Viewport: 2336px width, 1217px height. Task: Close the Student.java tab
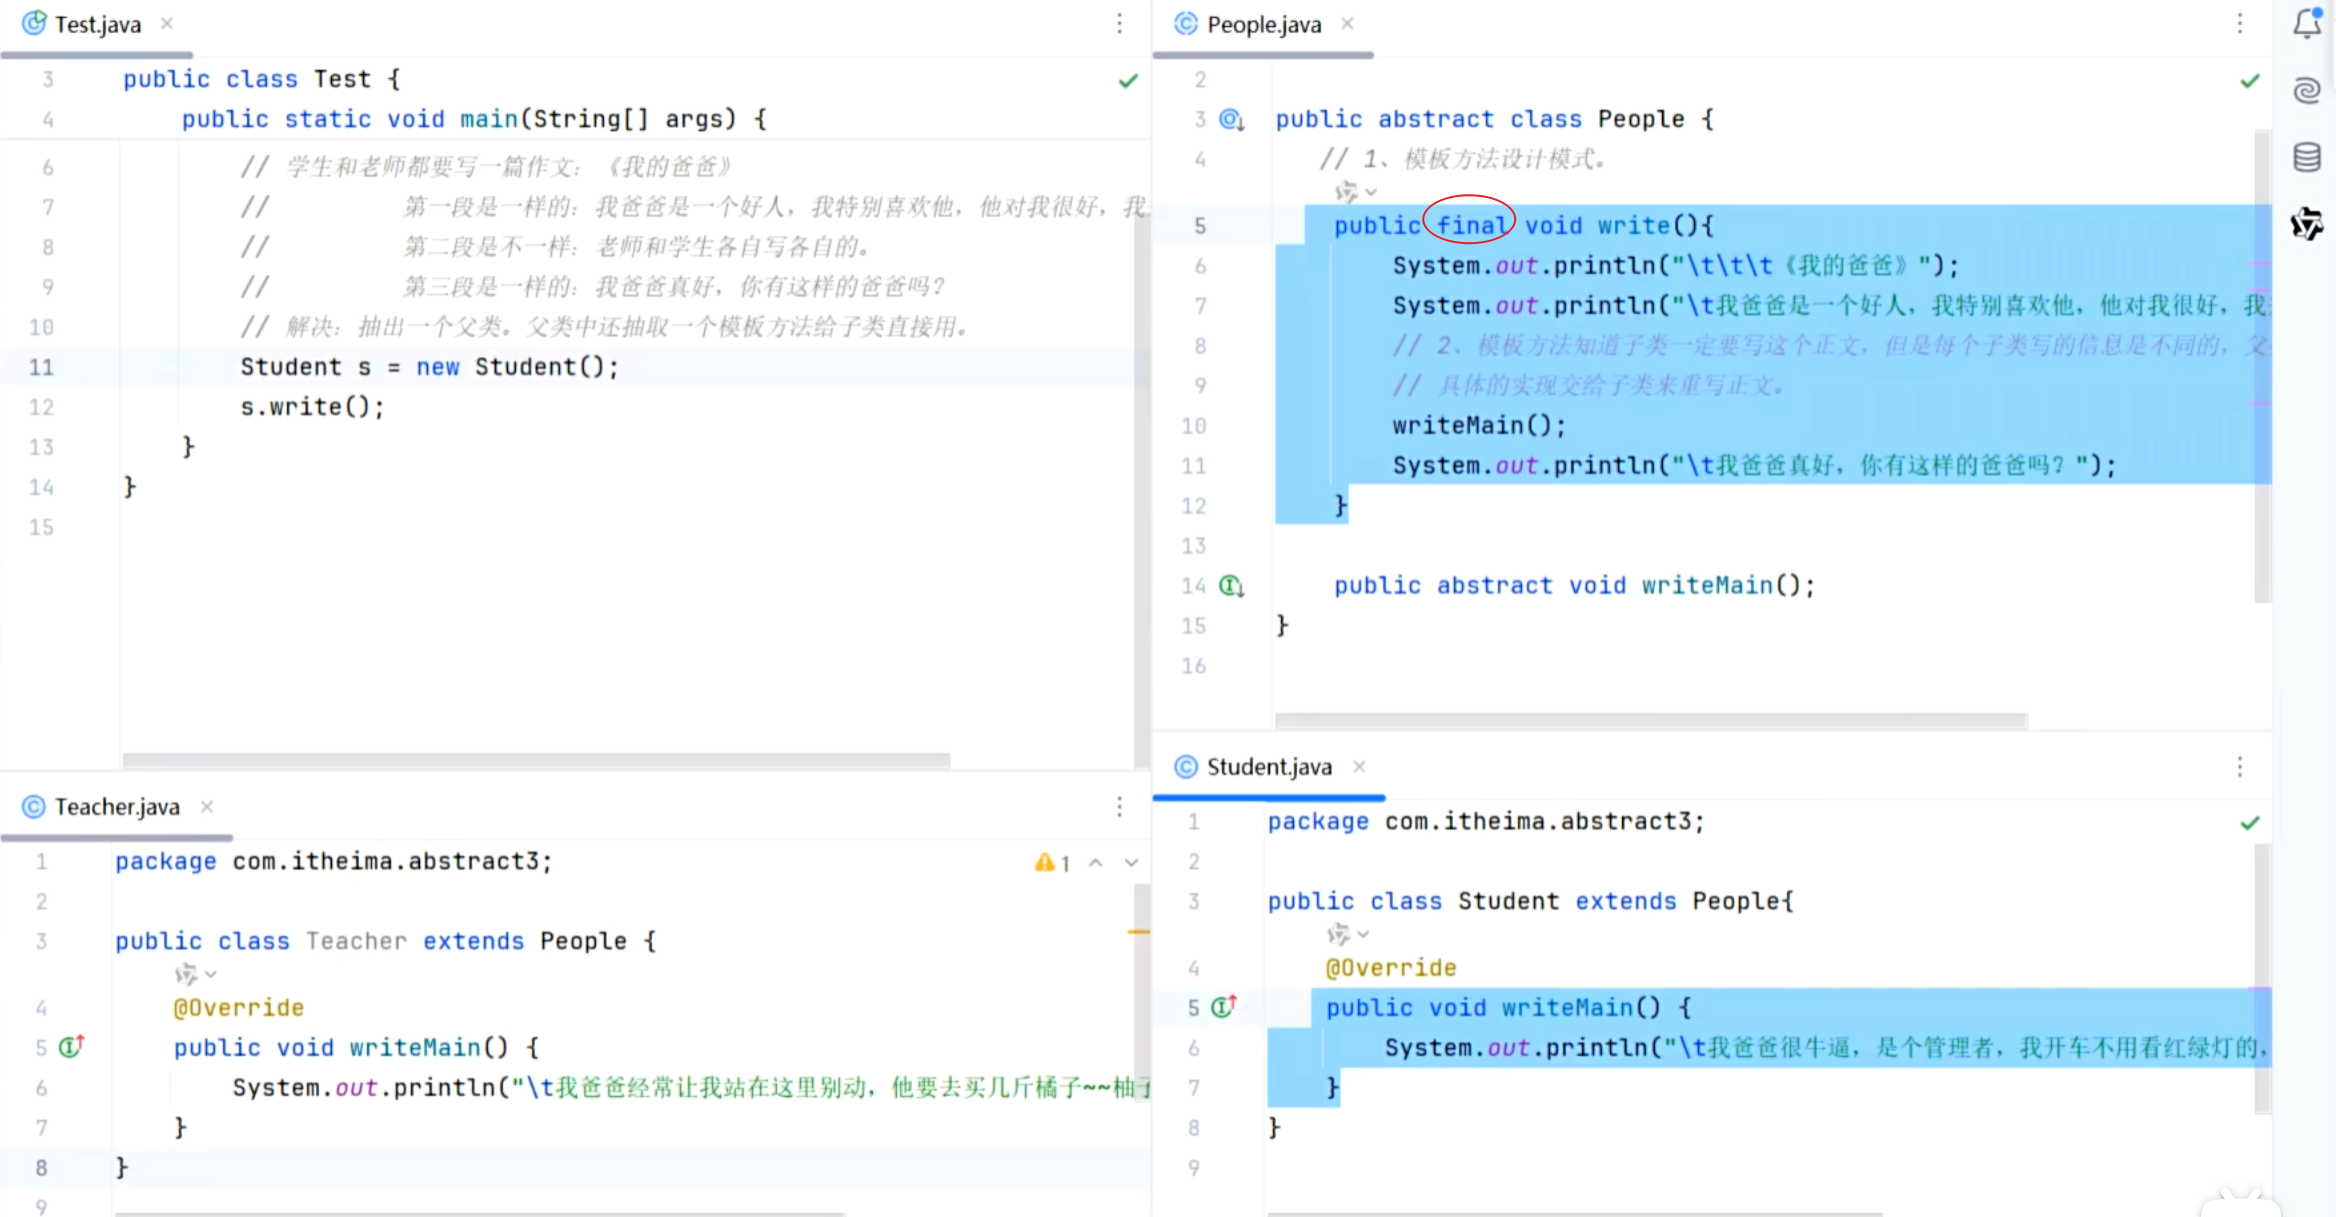(x=1359, y=767)
